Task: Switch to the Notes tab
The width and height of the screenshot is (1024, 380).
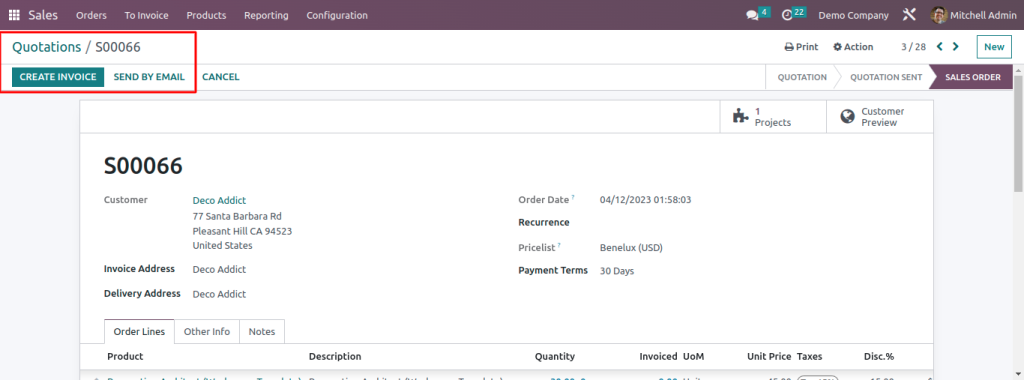Action: 262,332
